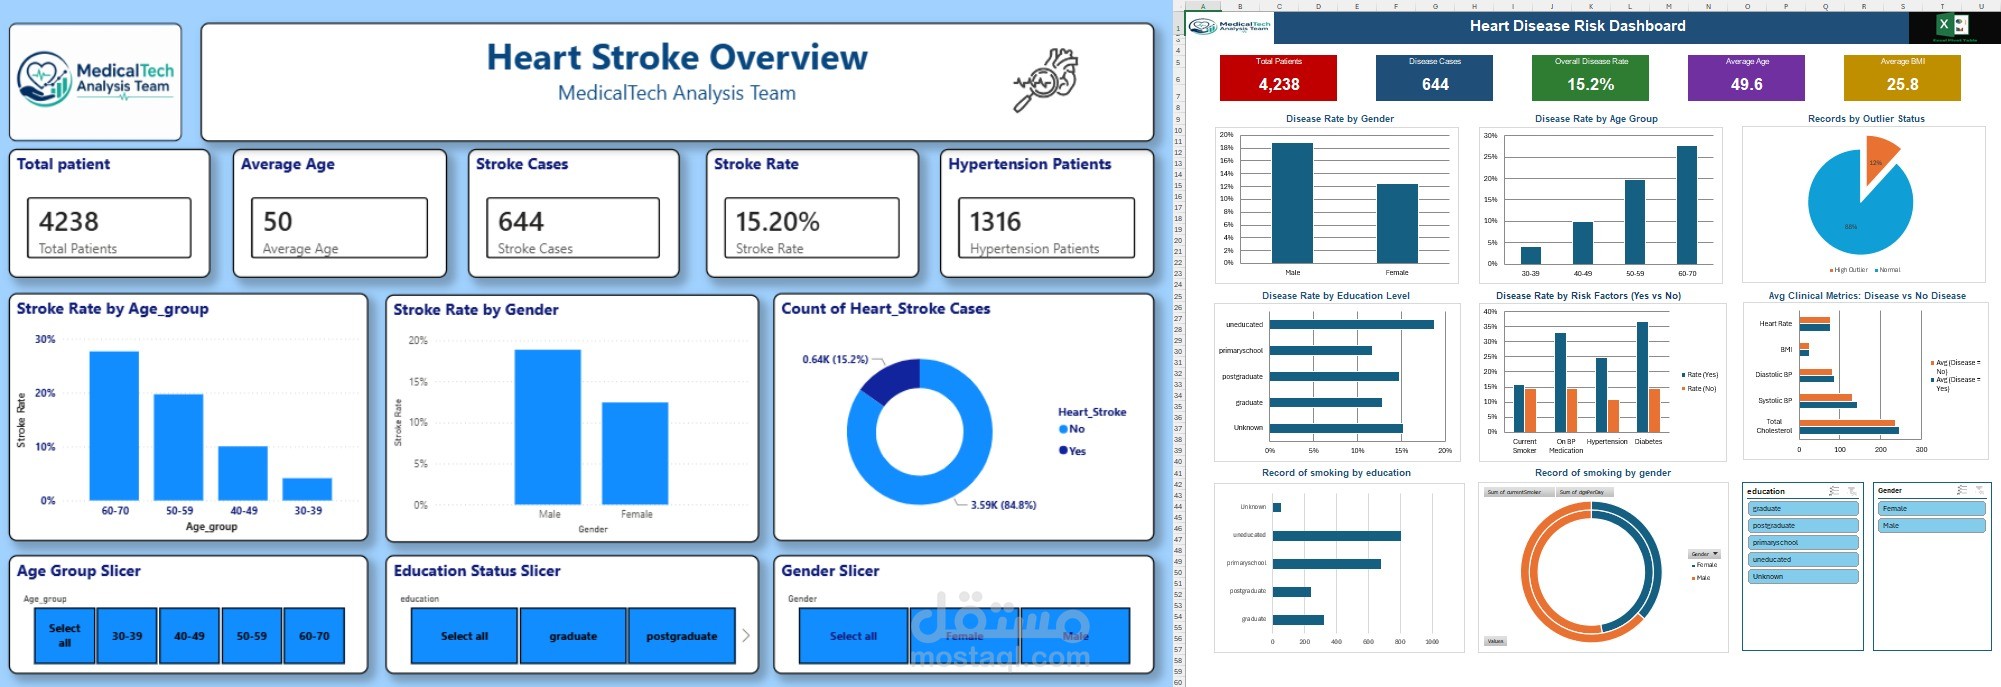Choose Select all in the Age Group Slicer
Image resolution: width=2001 pixels, height=687 pixels.
(x=65, y=636)
